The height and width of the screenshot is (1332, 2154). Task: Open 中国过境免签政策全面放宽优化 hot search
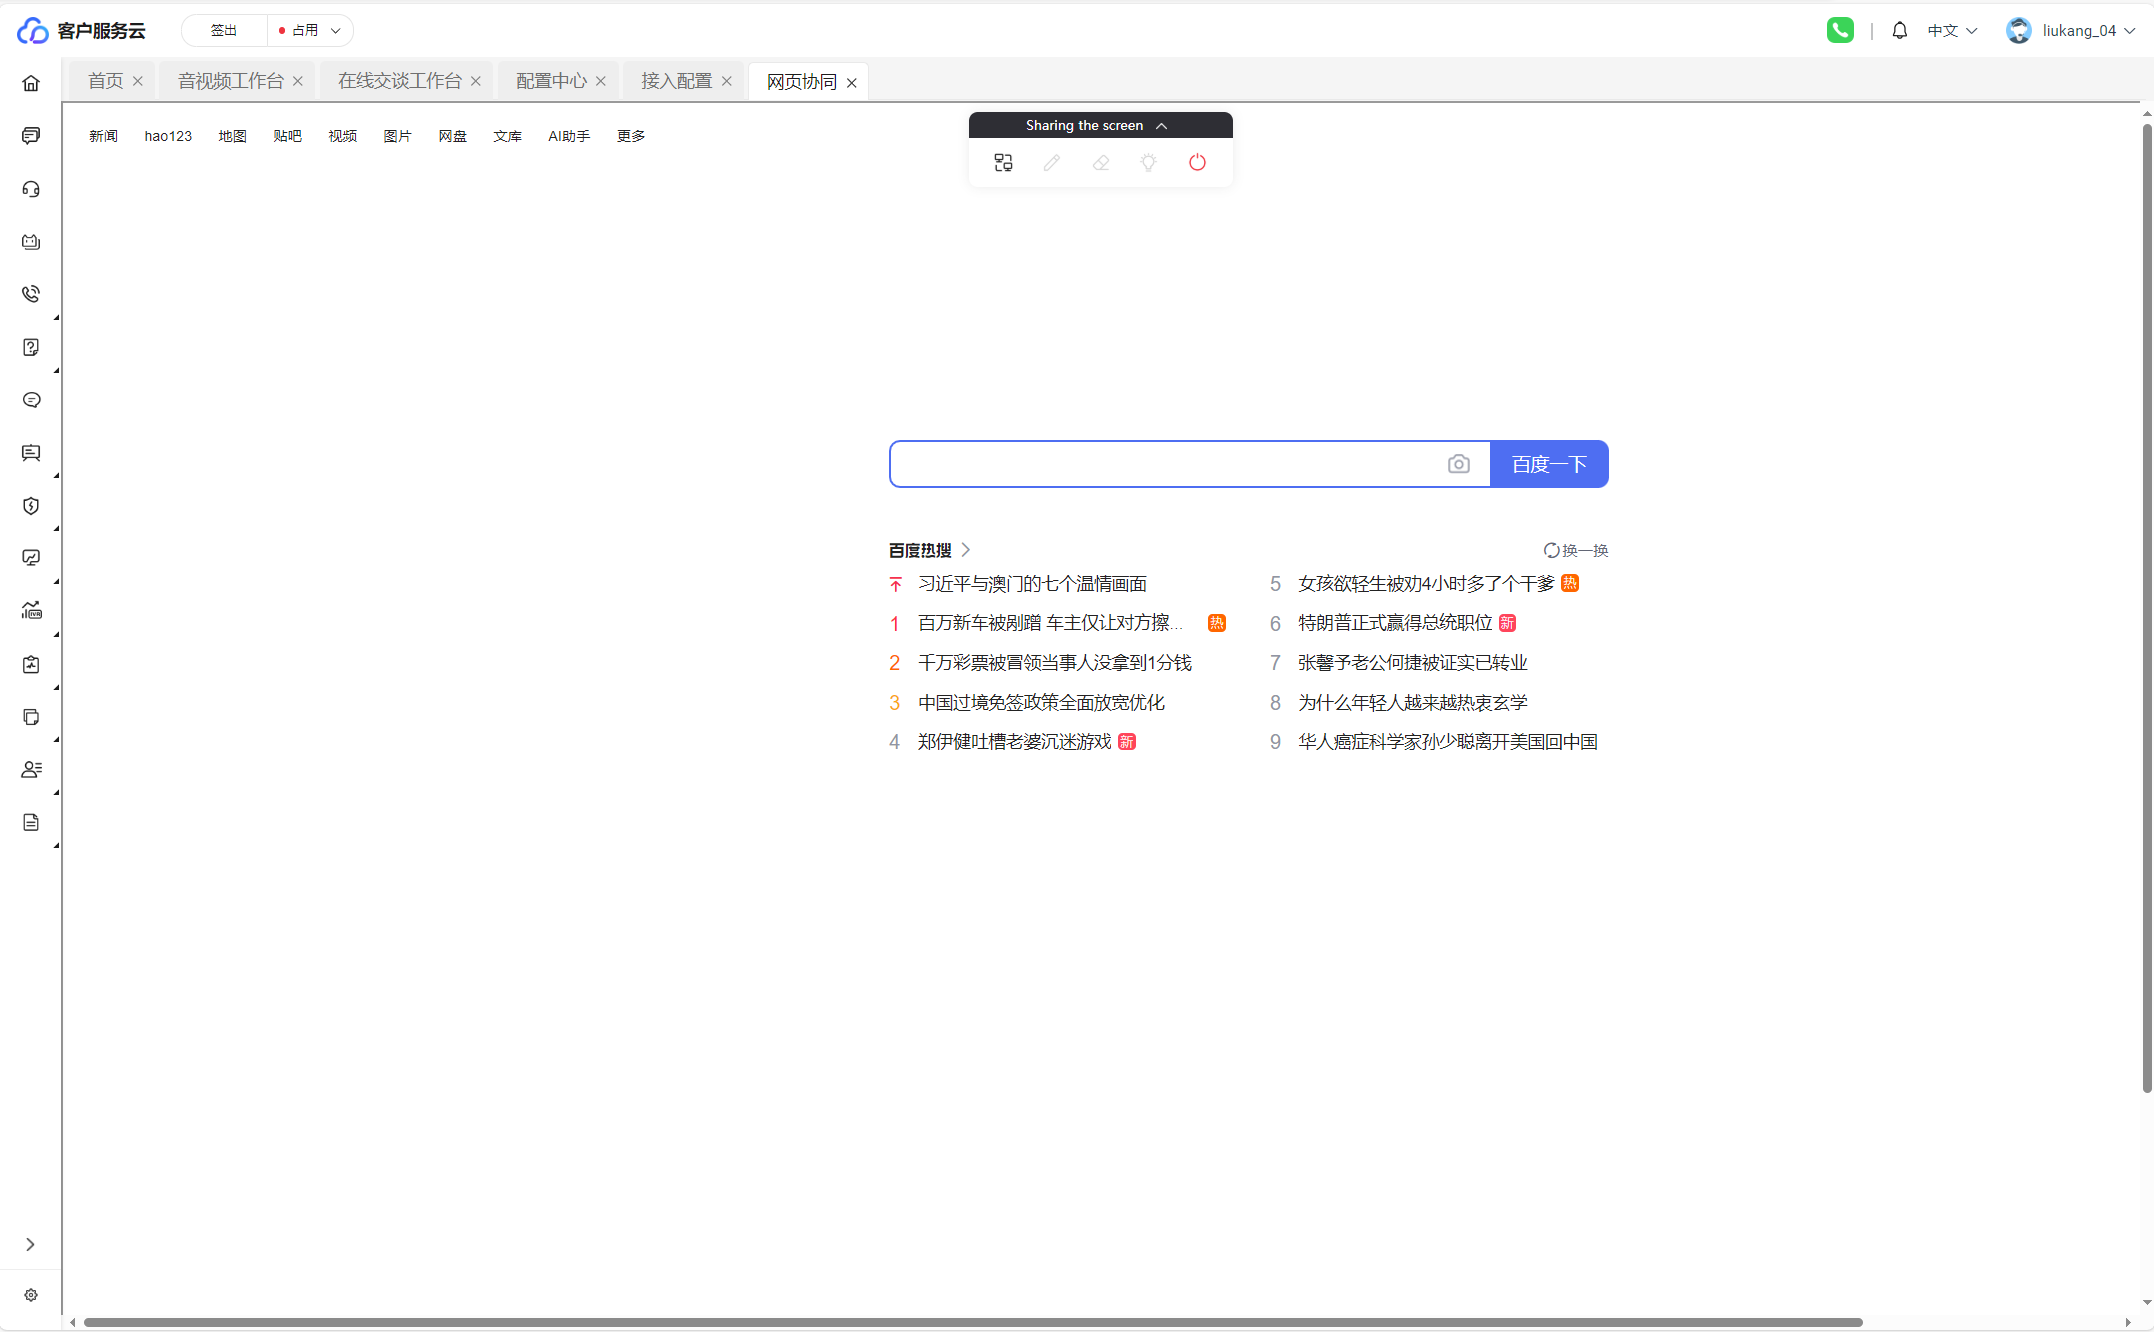(x=1041, y=703)
